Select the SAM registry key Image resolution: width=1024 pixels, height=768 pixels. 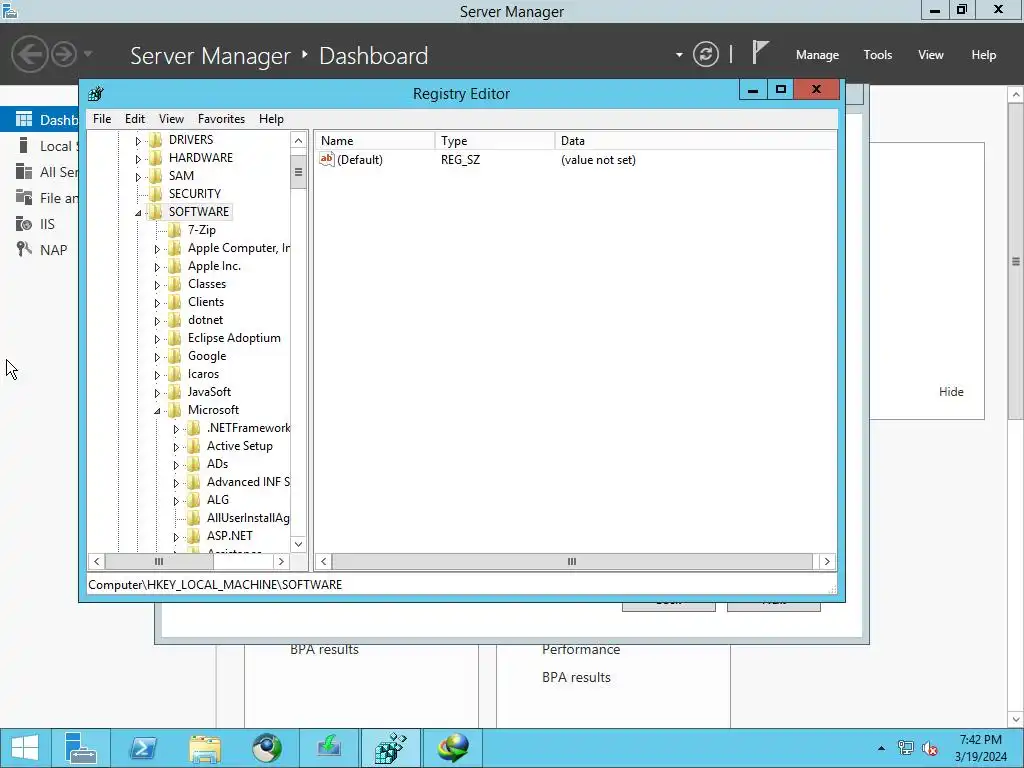pos(181,176)
